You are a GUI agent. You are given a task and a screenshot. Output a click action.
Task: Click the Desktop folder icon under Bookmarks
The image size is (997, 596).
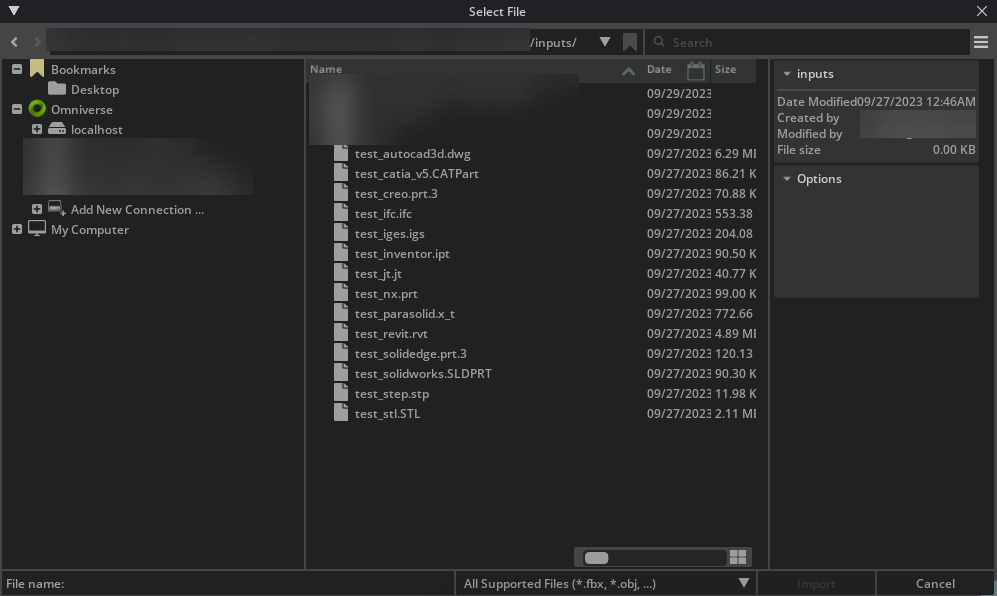57,89
